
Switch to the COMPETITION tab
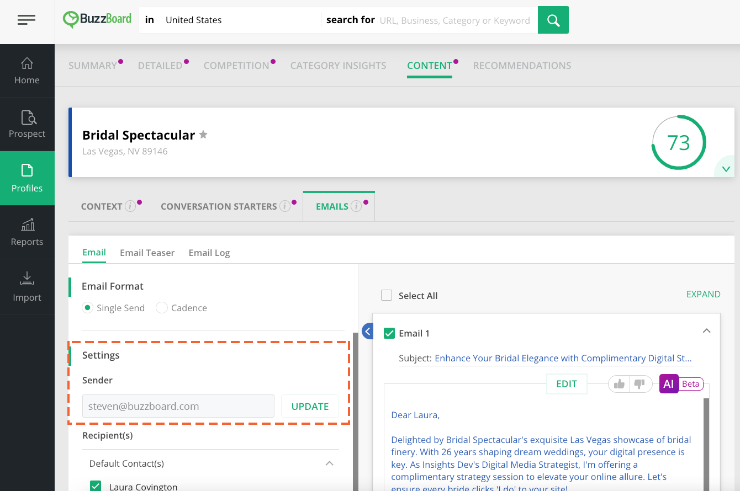pos(236,66)
